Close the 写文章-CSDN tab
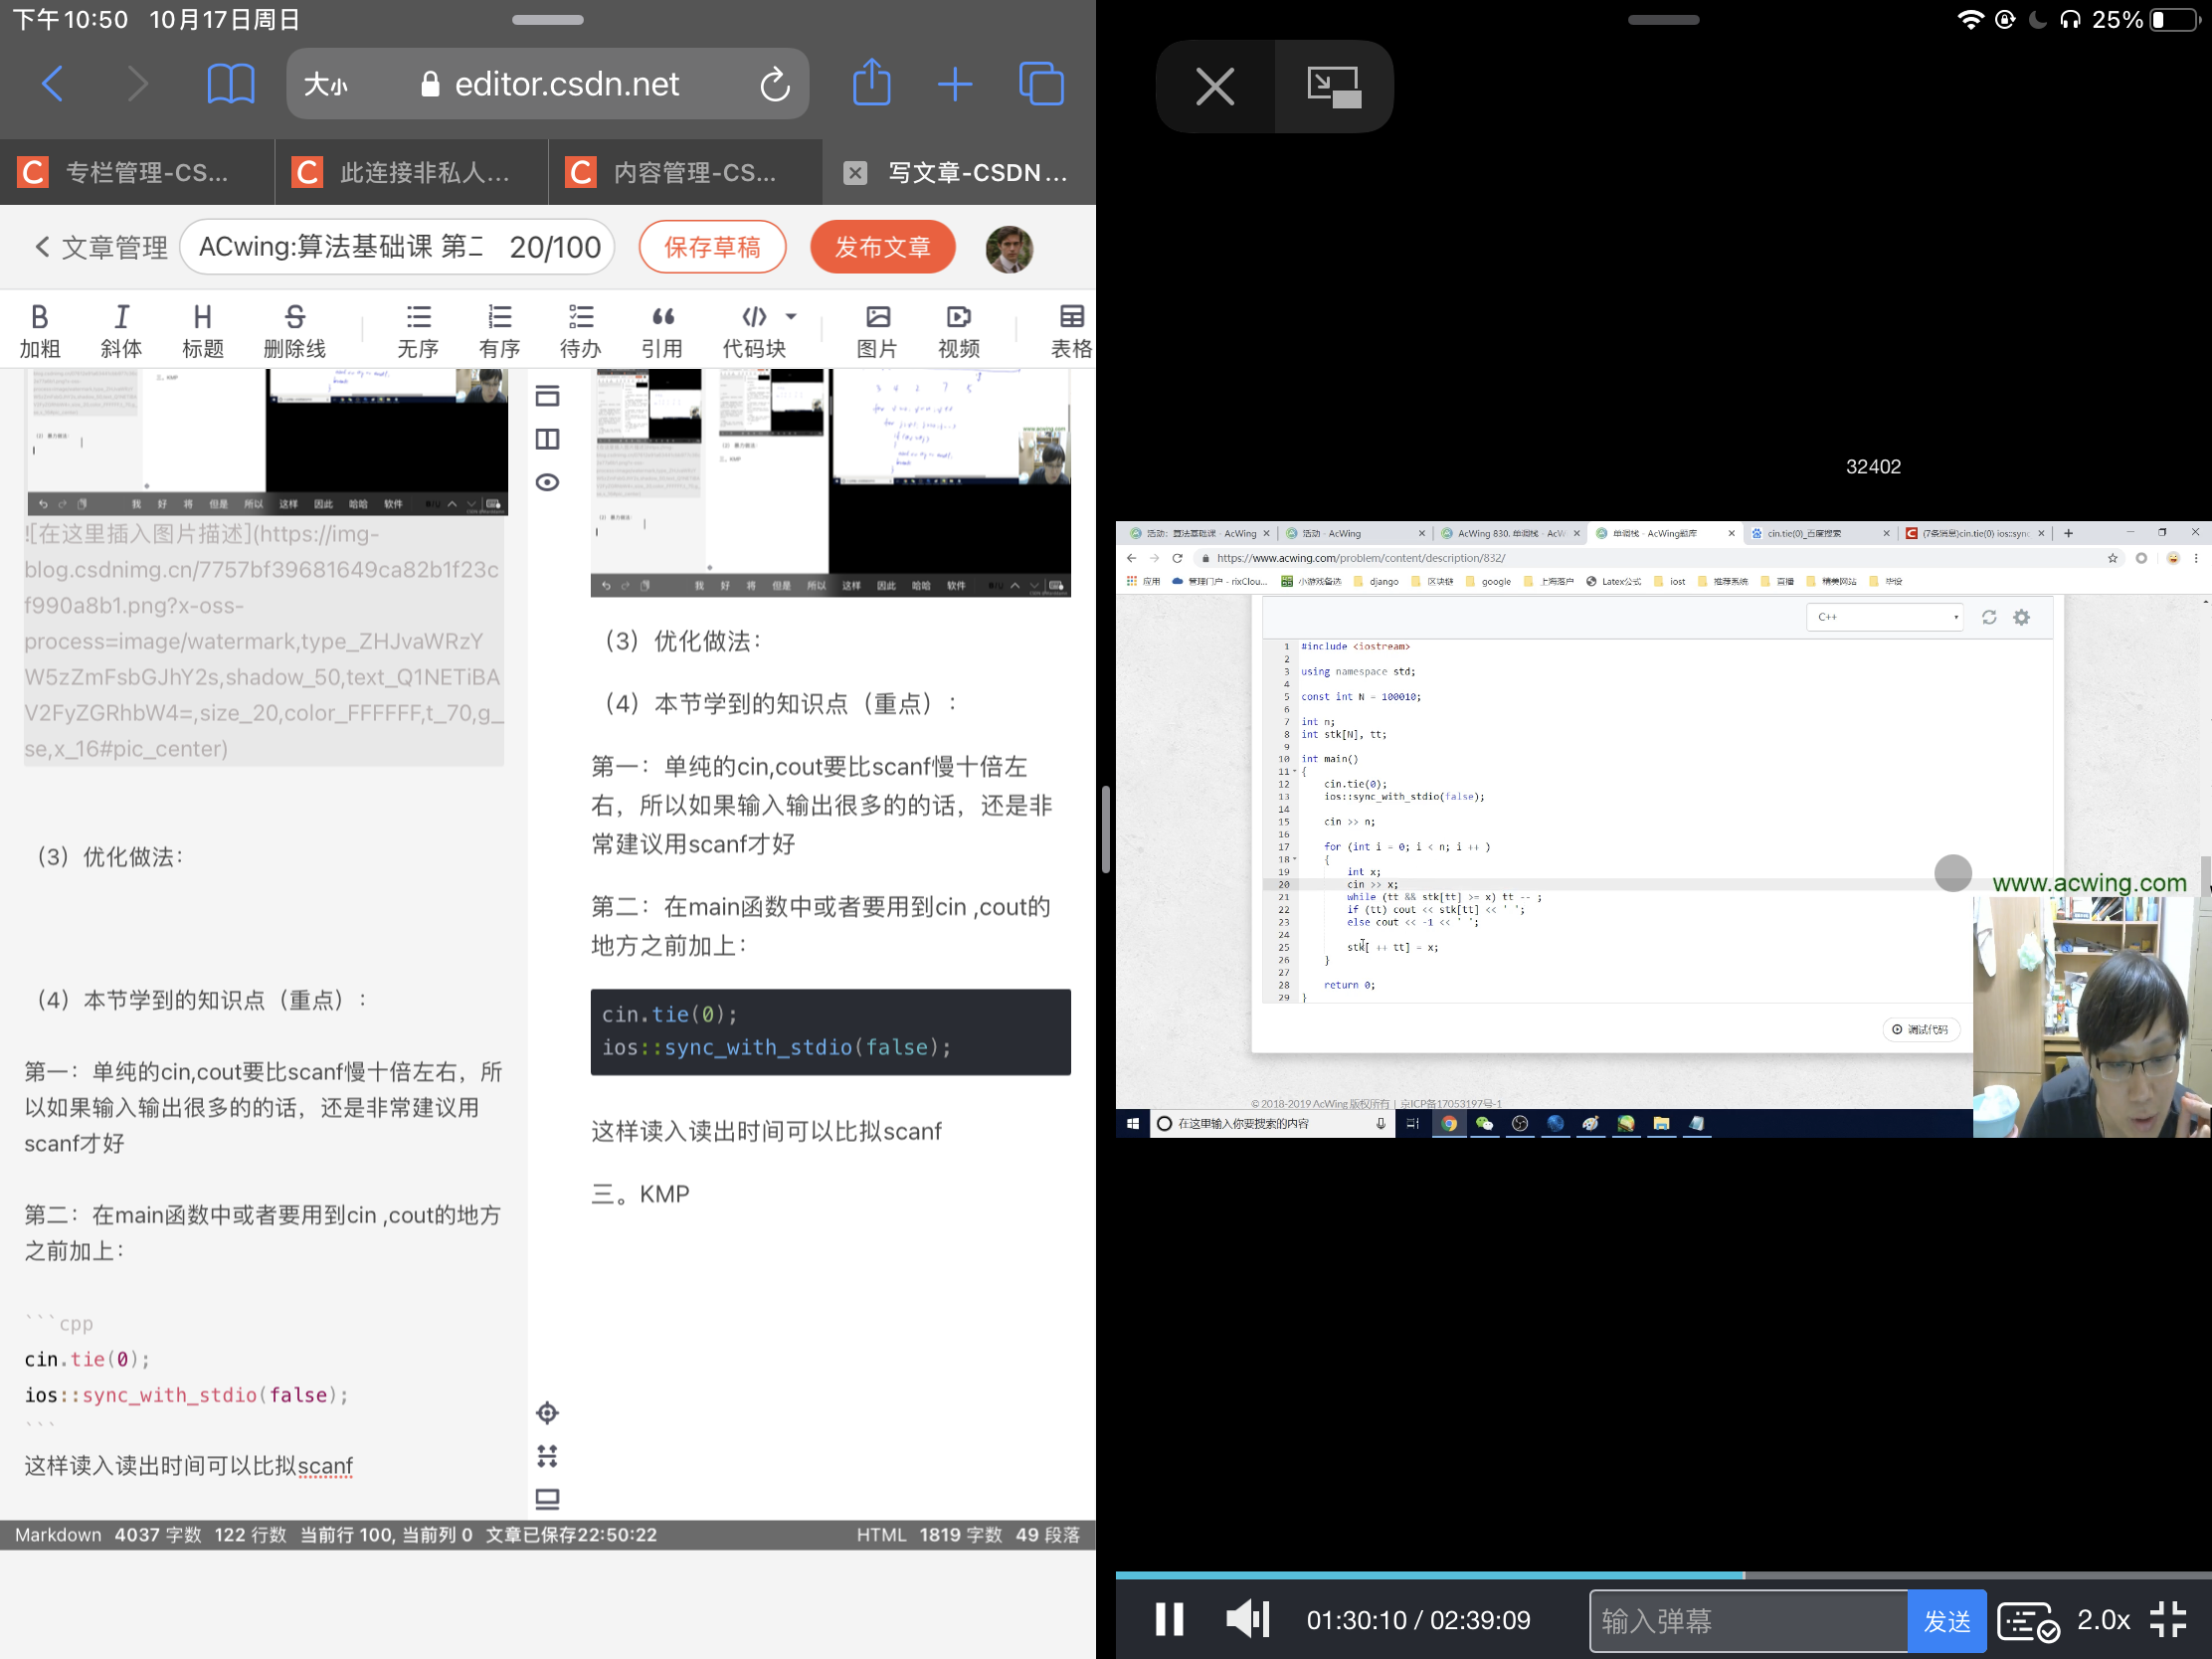The height and width of the screenshot is (1659, 2212). [x=855, y=173]
